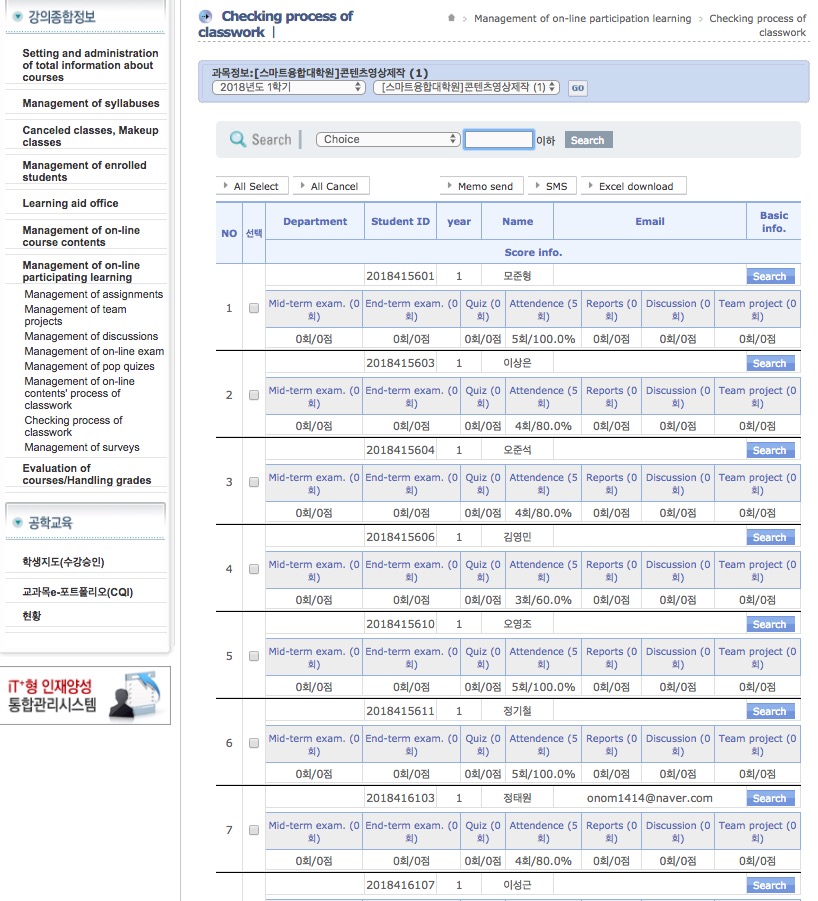Click the Memo send button
The height and width of the screenshot is (901, 818).
click(481, 186)
